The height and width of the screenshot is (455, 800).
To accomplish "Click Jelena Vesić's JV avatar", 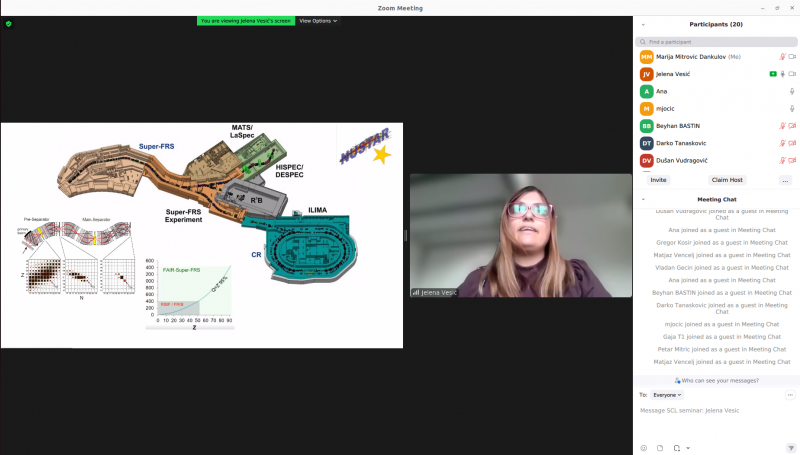I will [x=646, y=74].
